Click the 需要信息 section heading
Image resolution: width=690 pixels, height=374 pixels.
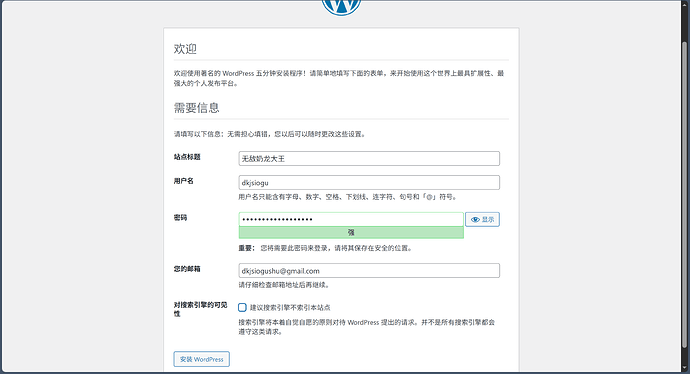pos(197,108)
